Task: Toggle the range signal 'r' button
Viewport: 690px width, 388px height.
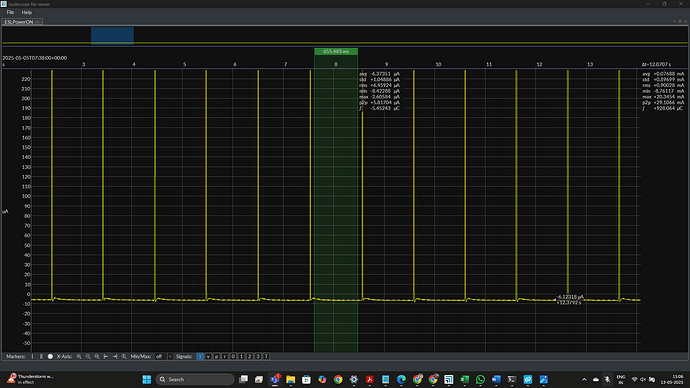Action: coord(225,356)
